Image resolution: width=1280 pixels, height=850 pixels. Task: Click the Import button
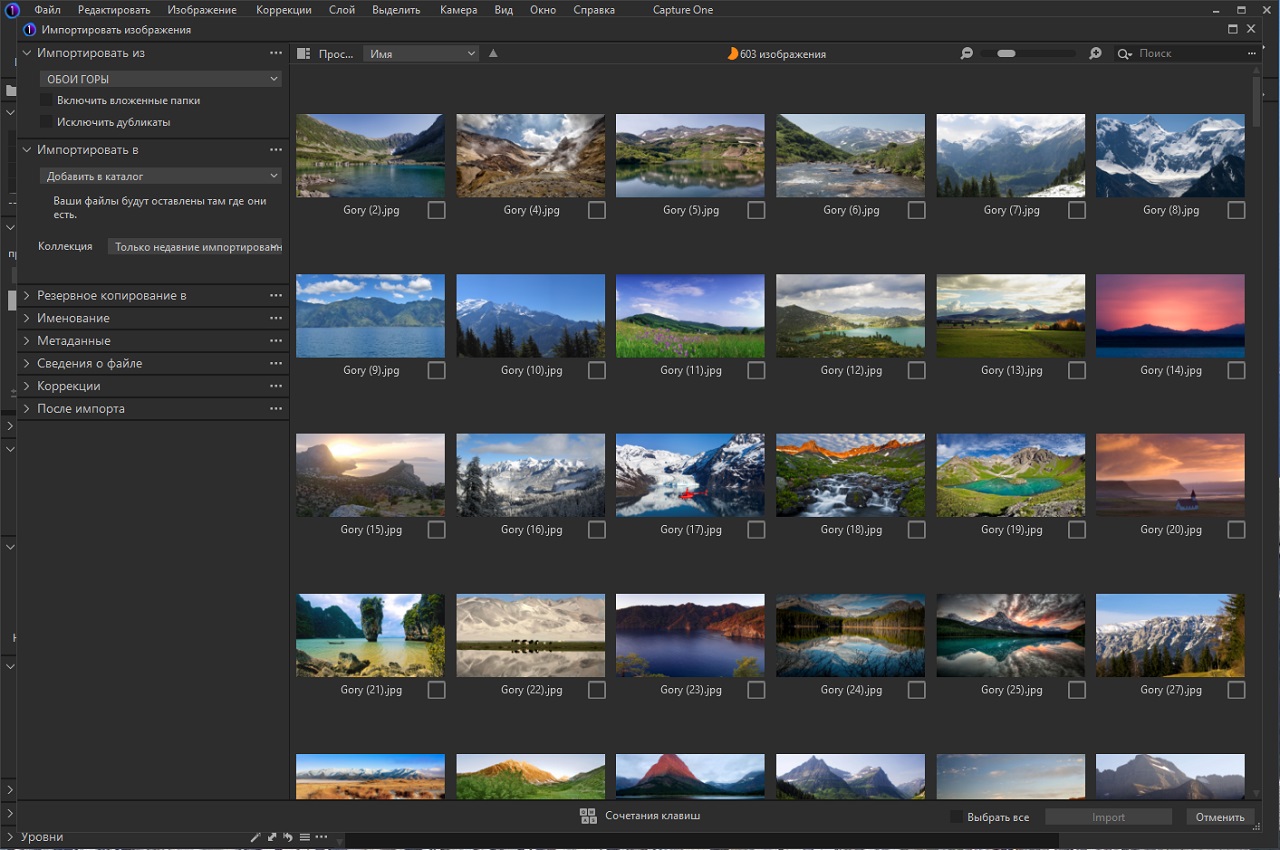[x=1108, y=817]
